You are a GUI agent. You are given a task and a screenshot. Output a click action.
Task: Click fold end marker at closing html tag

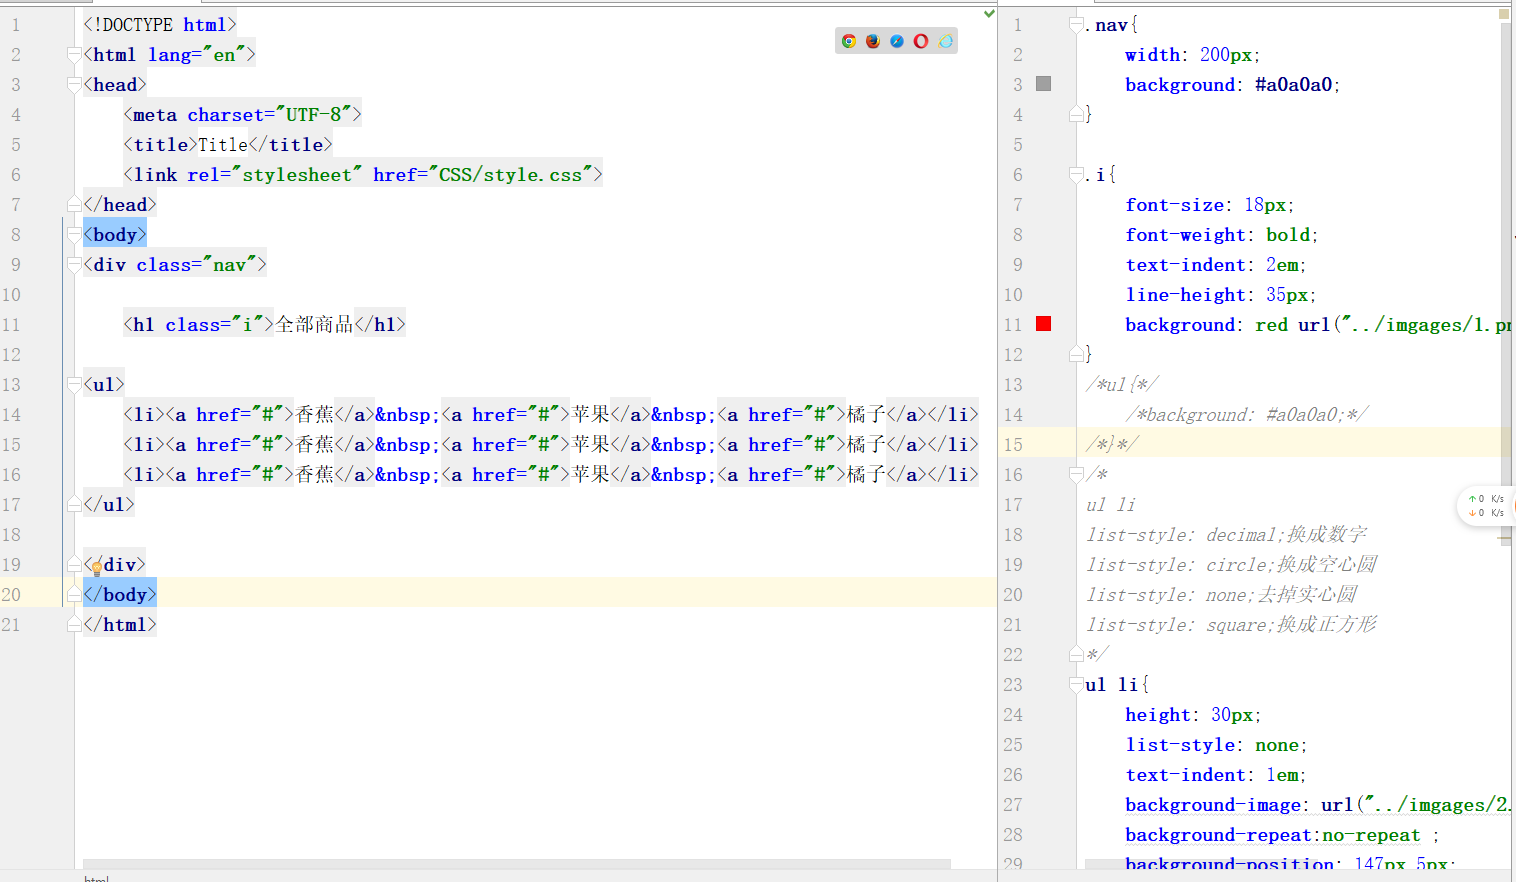coord(74,624)
